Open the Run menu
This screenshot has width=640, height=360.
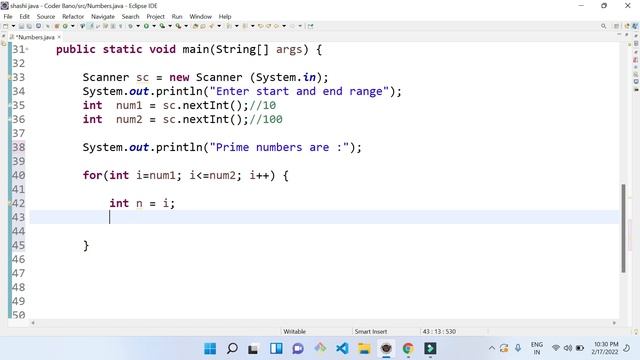(177, 16)
